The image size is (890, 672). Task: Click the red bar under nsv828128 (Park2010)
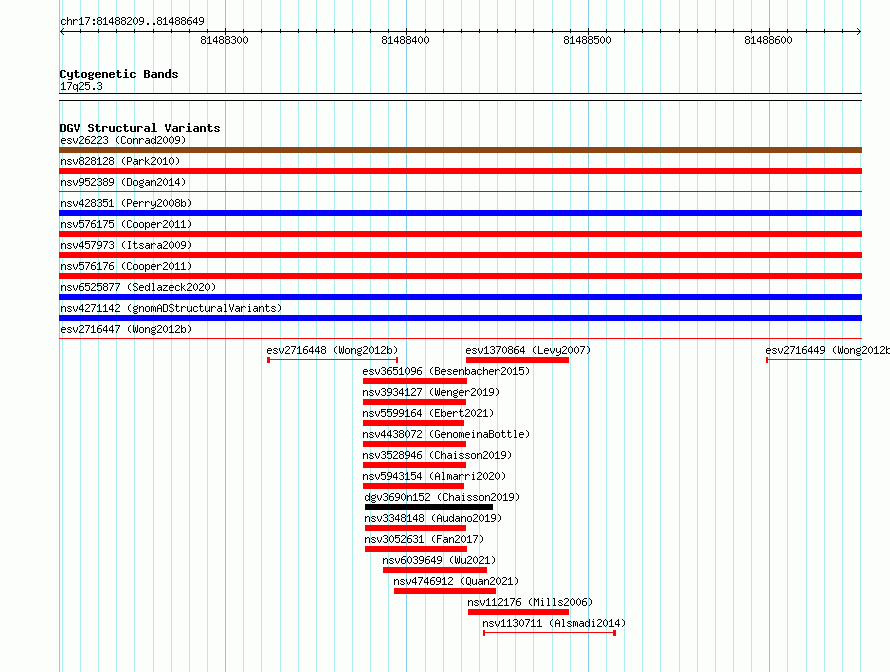(460, 171)
